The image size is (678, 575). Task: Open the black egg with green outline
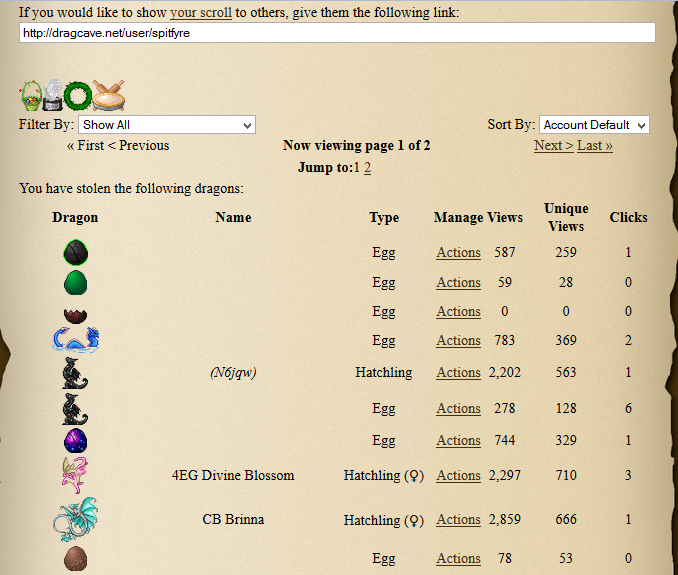click(x=75, y=253)
